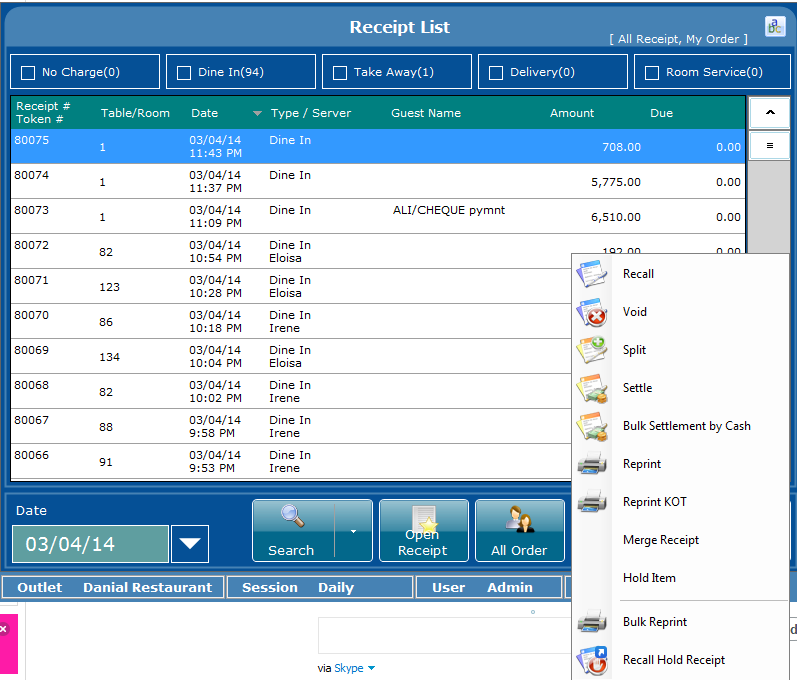The height and width of the screenshot is (680, 797).
Task: Click the Reprint printer icon
Action: (x=592, y=463)
